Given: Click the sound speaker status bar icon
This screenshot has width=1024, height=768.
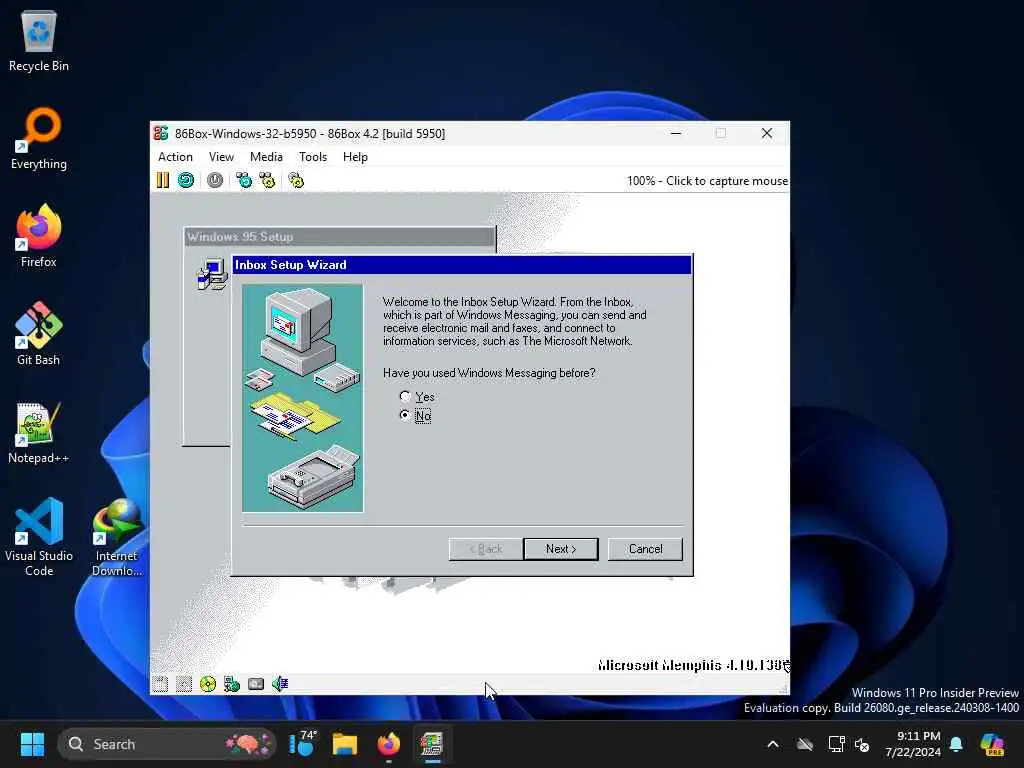Looking at the screenshot, I should click(x=280, y=684).
